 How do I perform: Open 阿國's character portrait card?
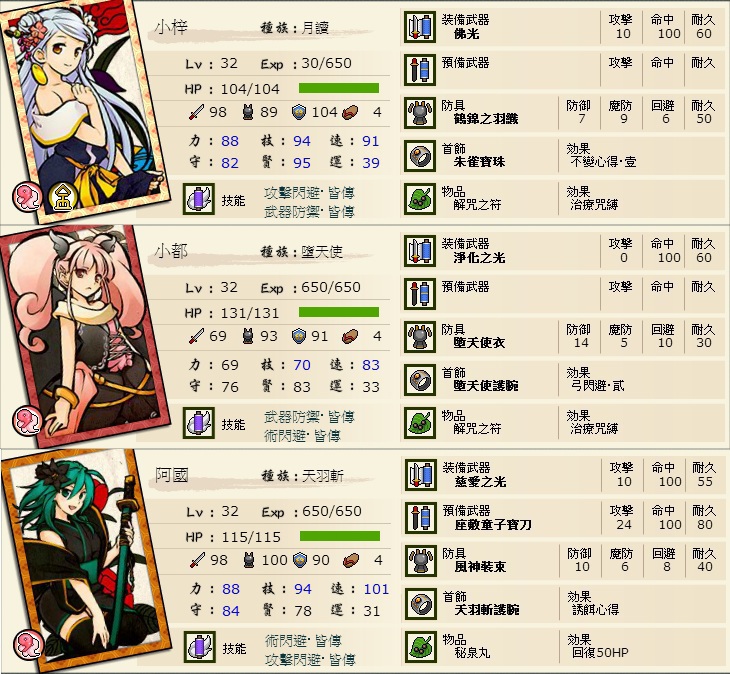pos(83,559)
